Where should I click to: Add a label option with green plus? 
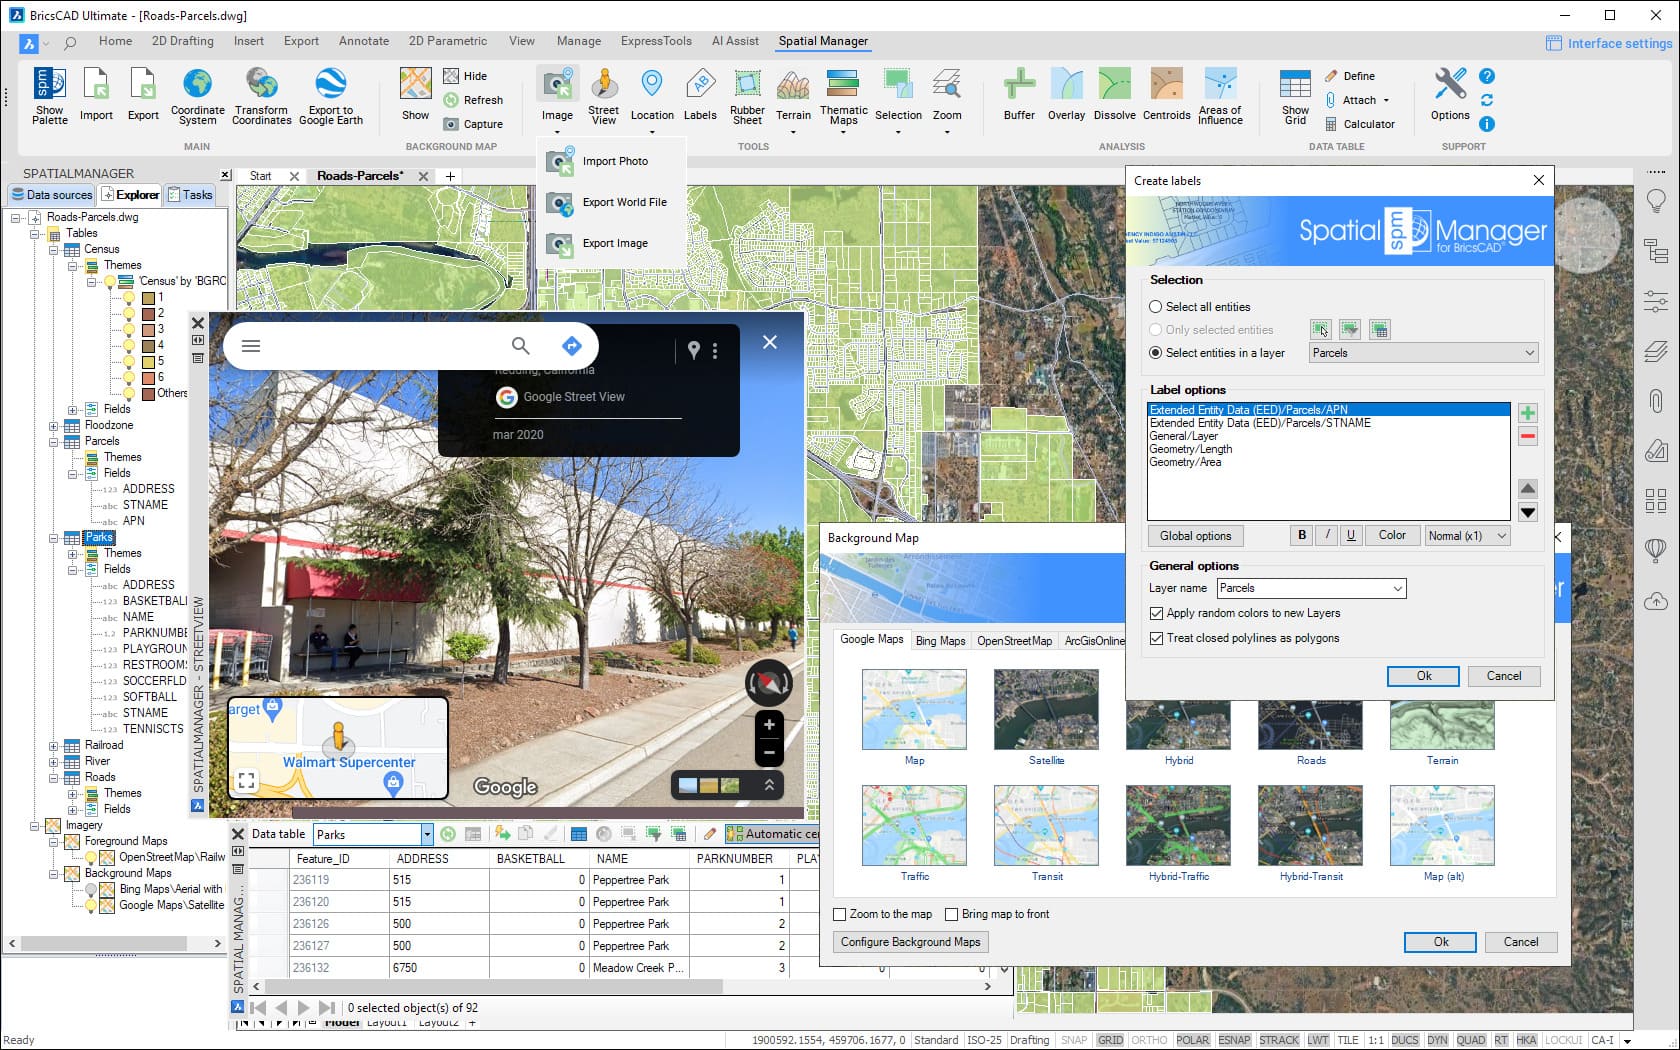click(x=1527, y=413)
